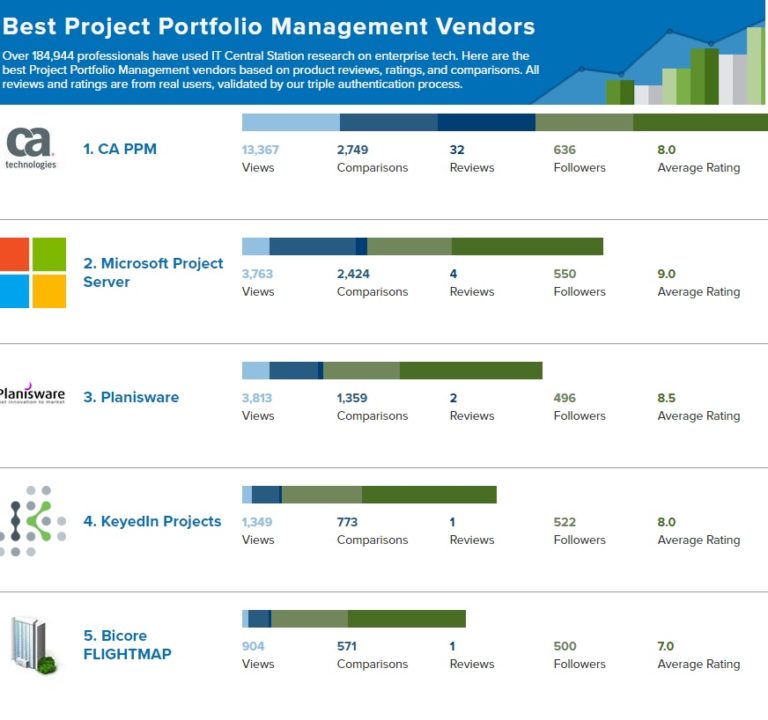
Task: Click the Microsoft four-color logo
Action: 33,272
